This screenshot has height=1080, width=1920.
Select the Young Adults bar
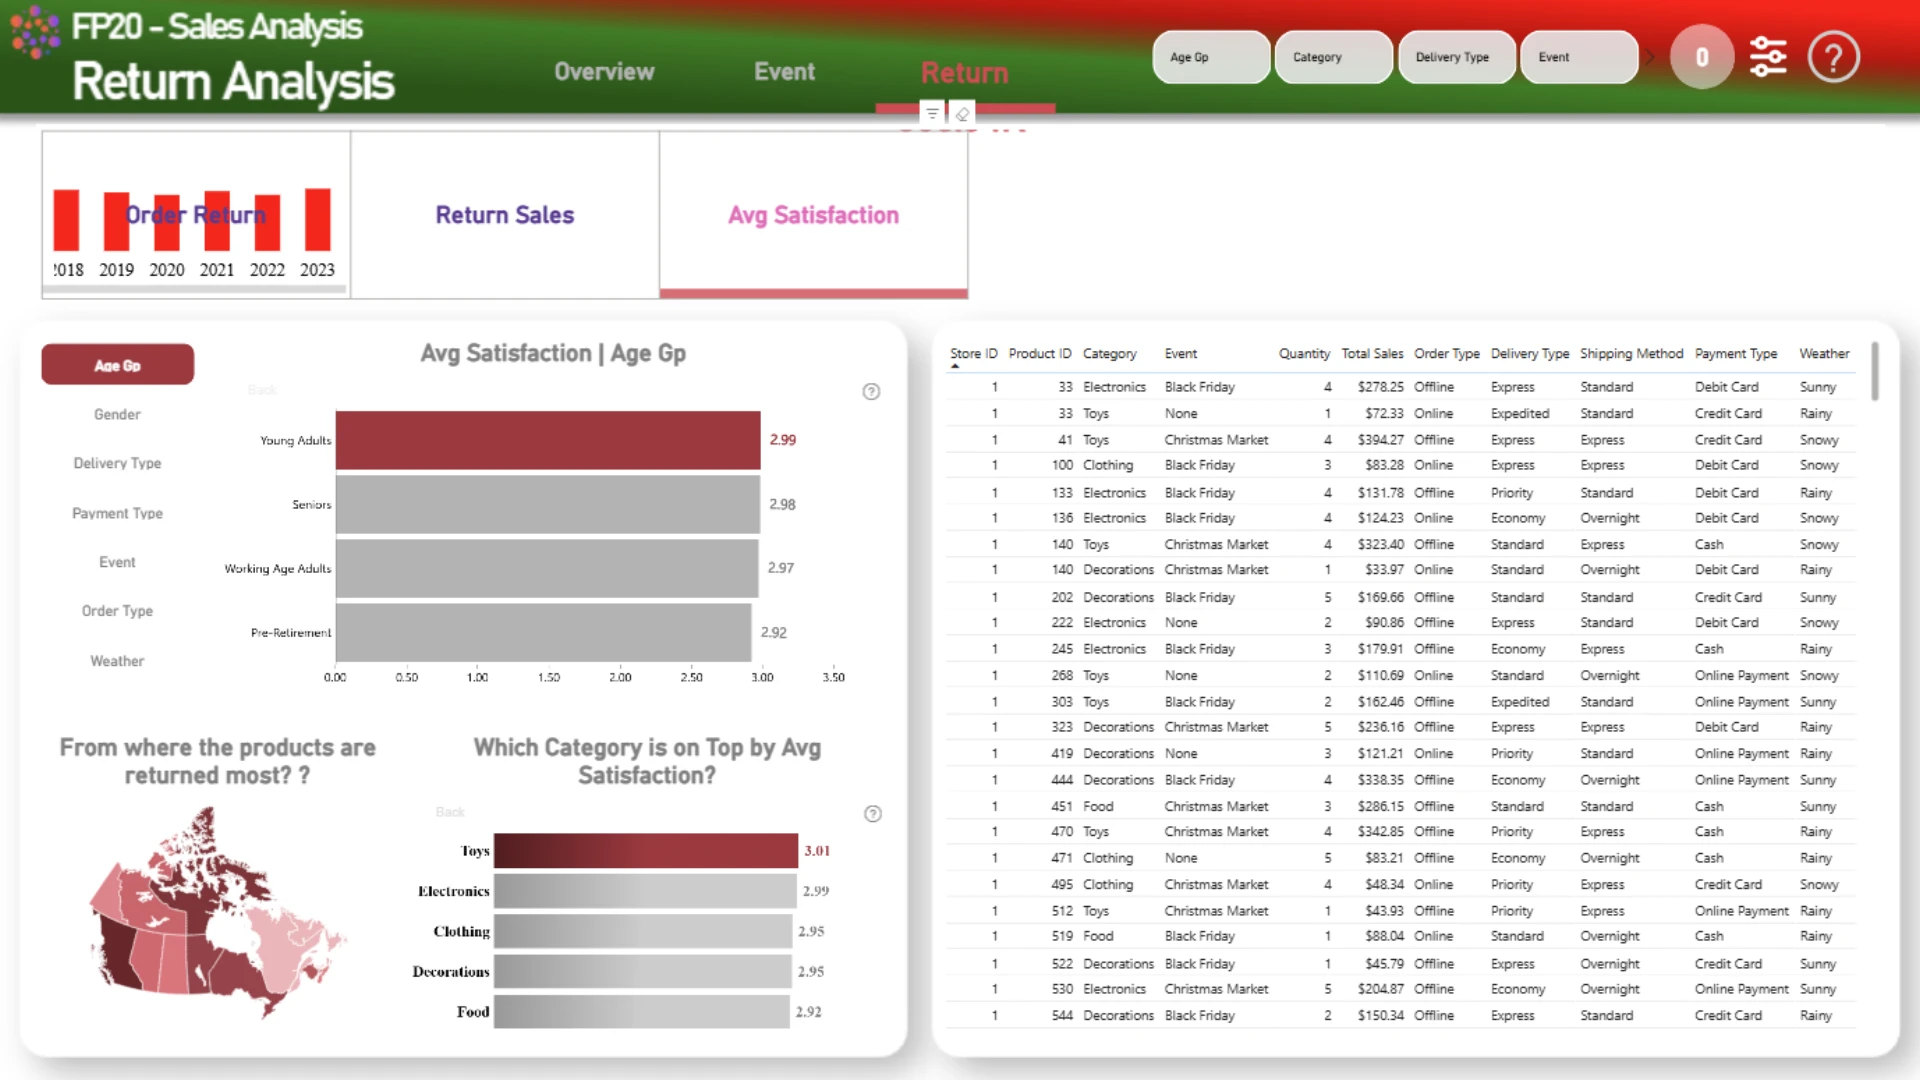click(x=548, y=440)
